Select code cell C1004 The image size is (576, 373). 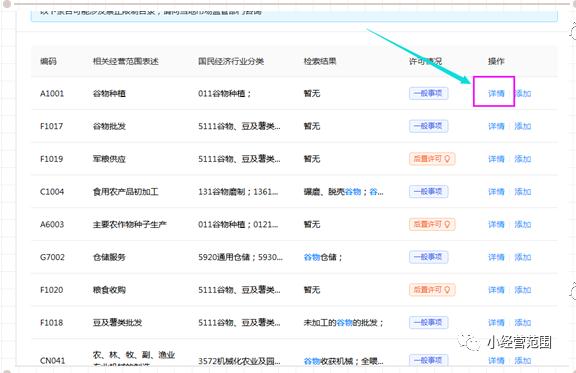click(x=52, y=191)
